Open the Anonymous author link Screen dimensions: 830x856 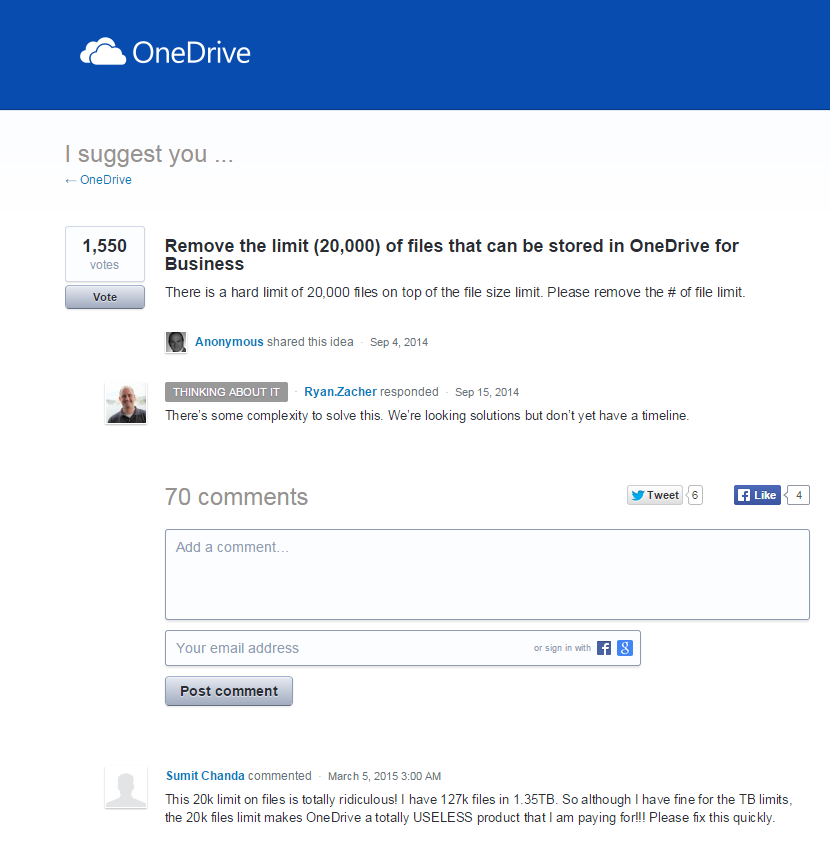click(229, 342)
